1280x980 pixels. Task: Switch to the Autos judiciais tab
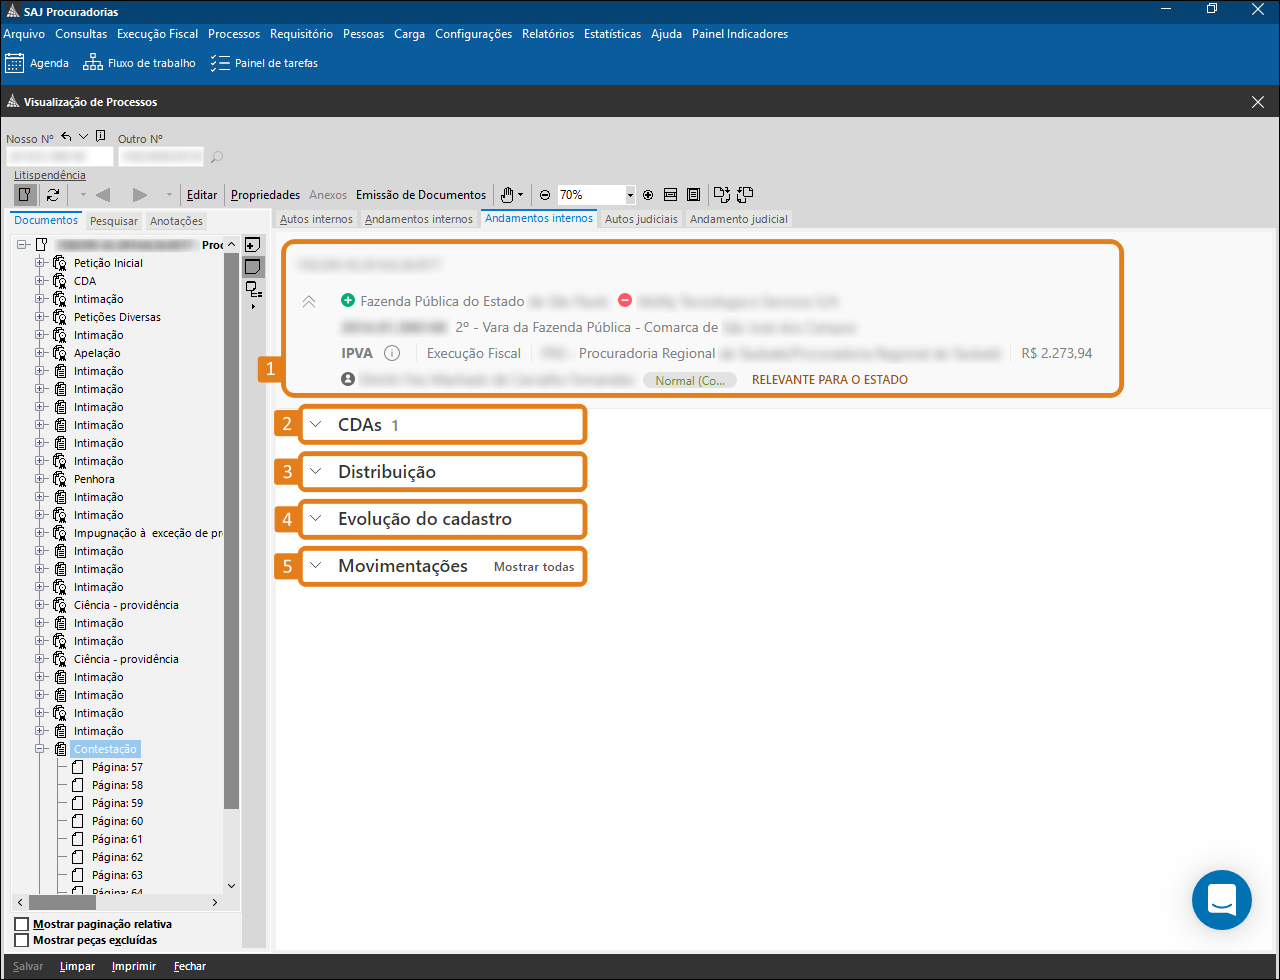(x=641, y=219)
